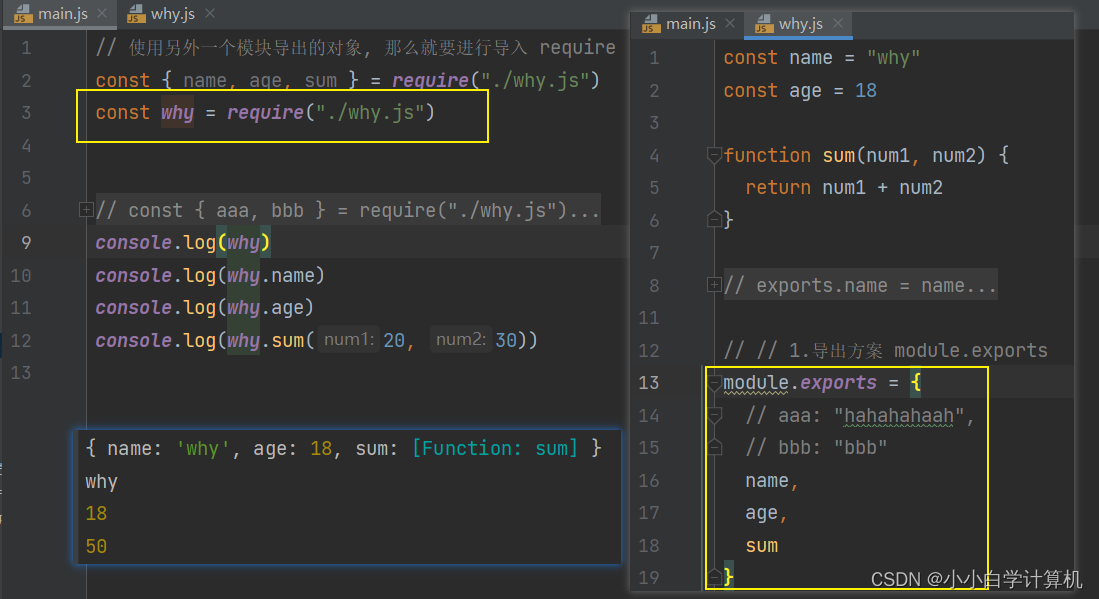Click JS file icon on left main.js tab
The height and width of the screenshot is (599, 1099).
(22, 13)
